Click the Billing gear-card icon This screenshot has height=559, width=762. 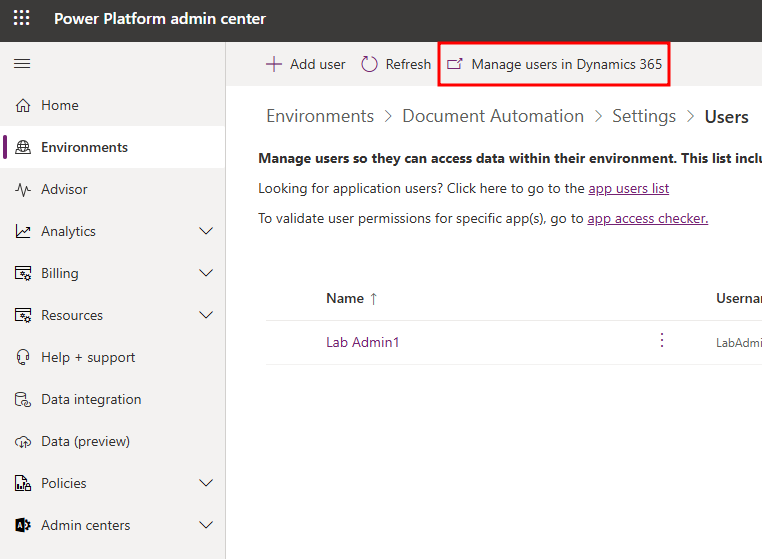pos(23,273)
